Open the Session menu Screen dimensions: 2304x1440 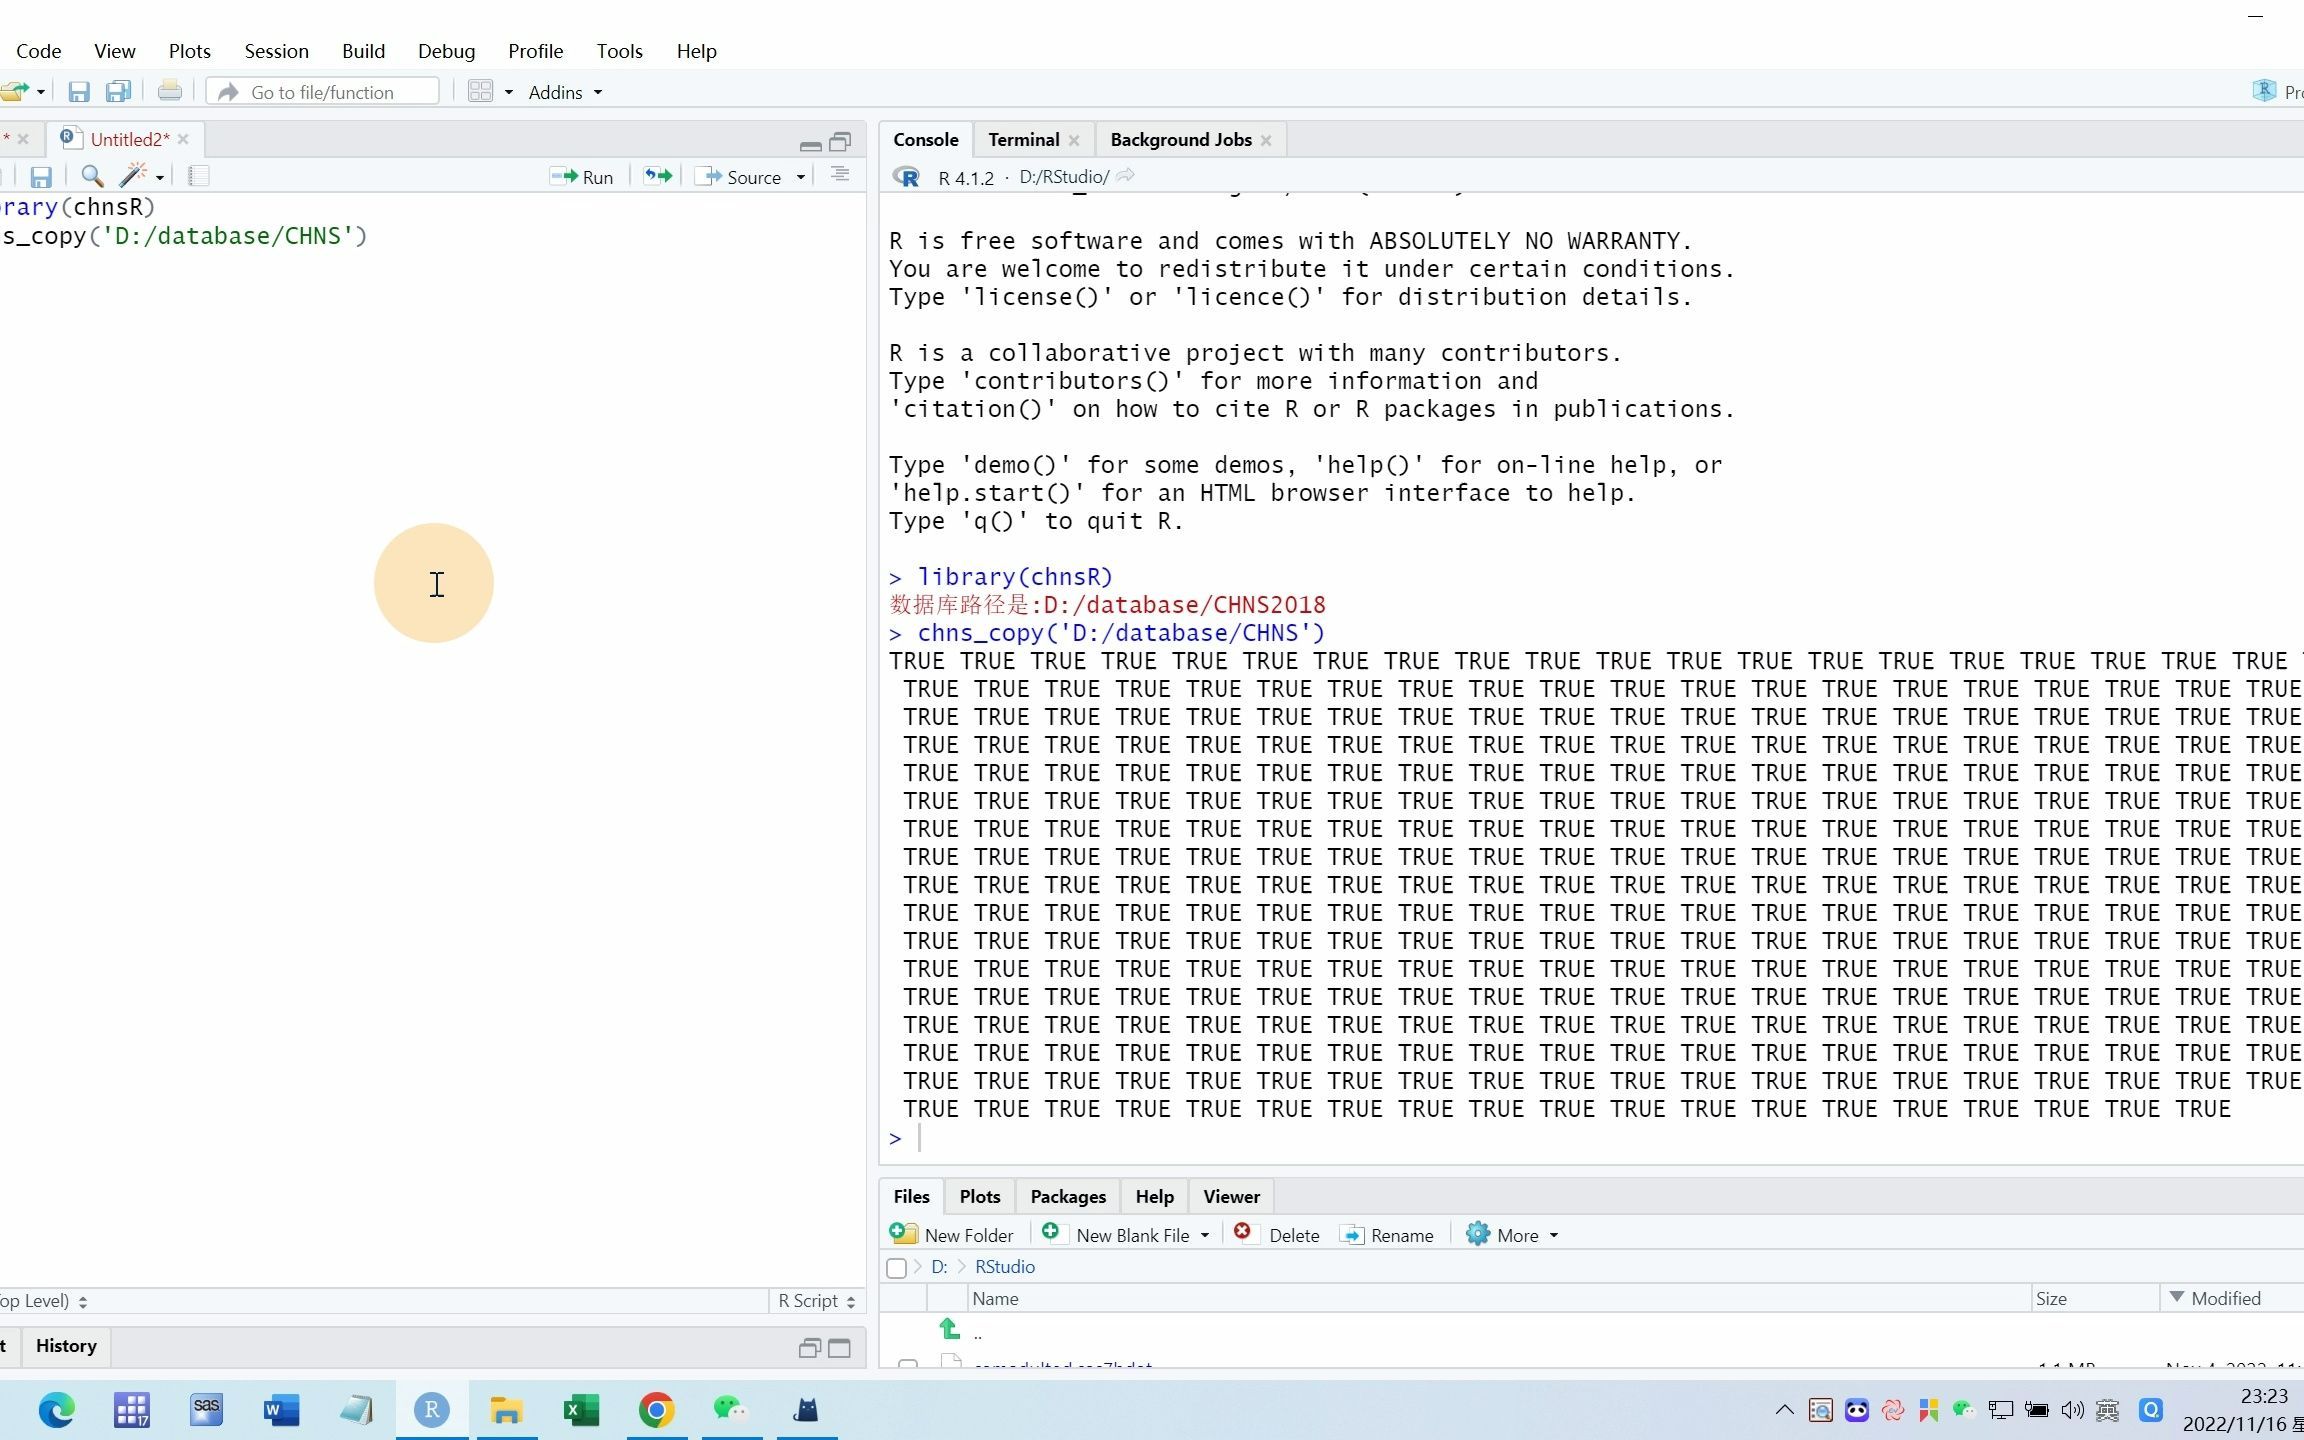tap(276, 51)
